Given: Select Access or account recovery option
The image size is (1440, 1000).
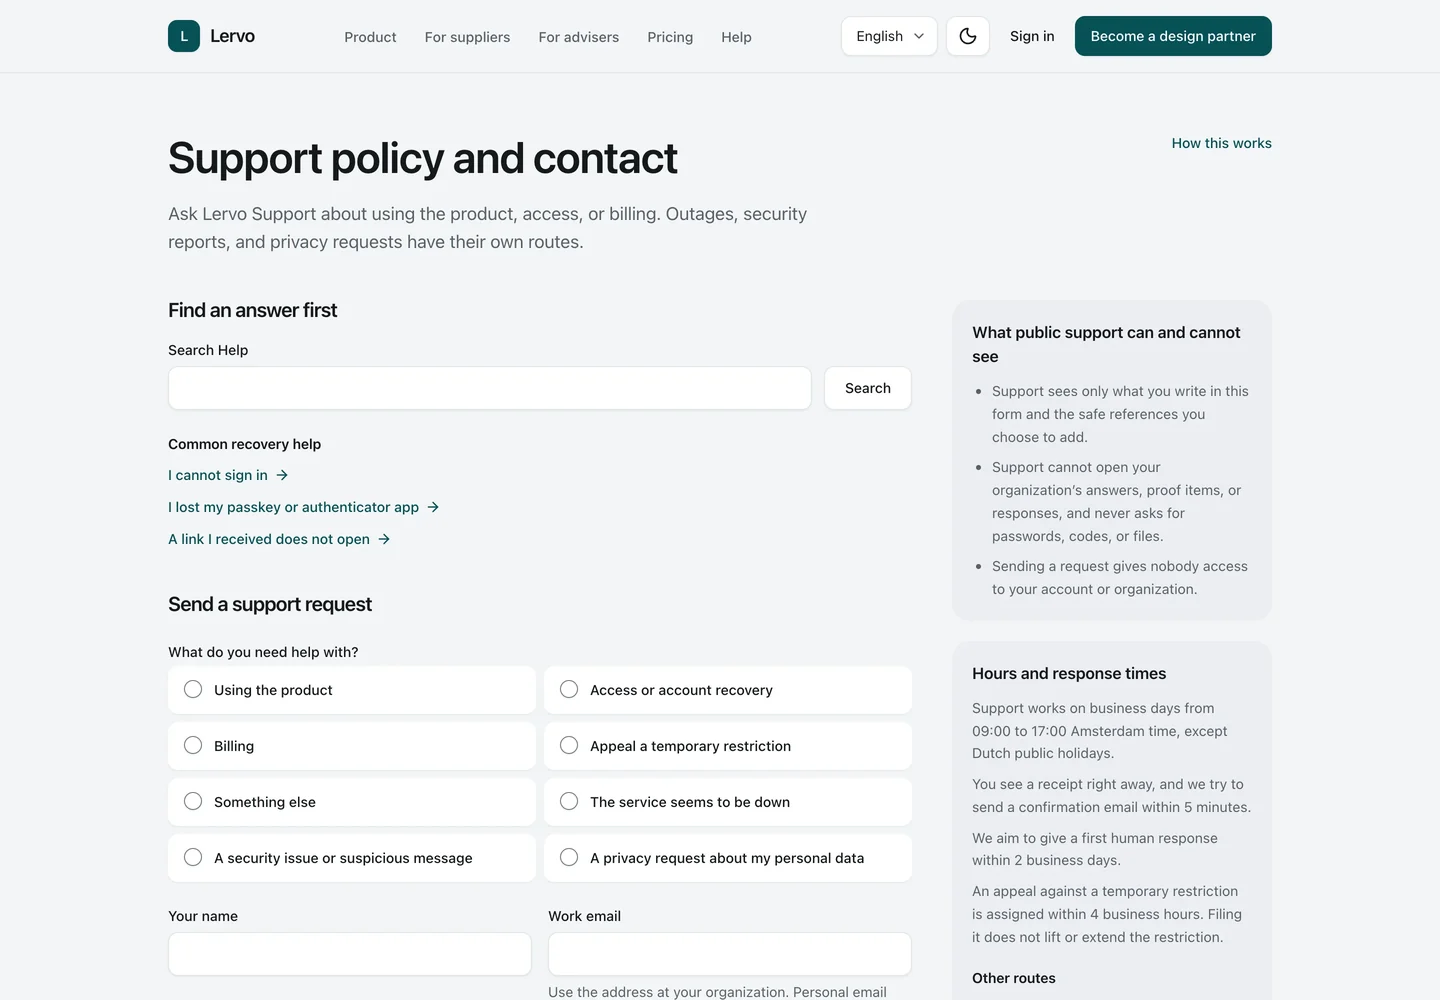Looking at the screenshot, I should point(728,690).
